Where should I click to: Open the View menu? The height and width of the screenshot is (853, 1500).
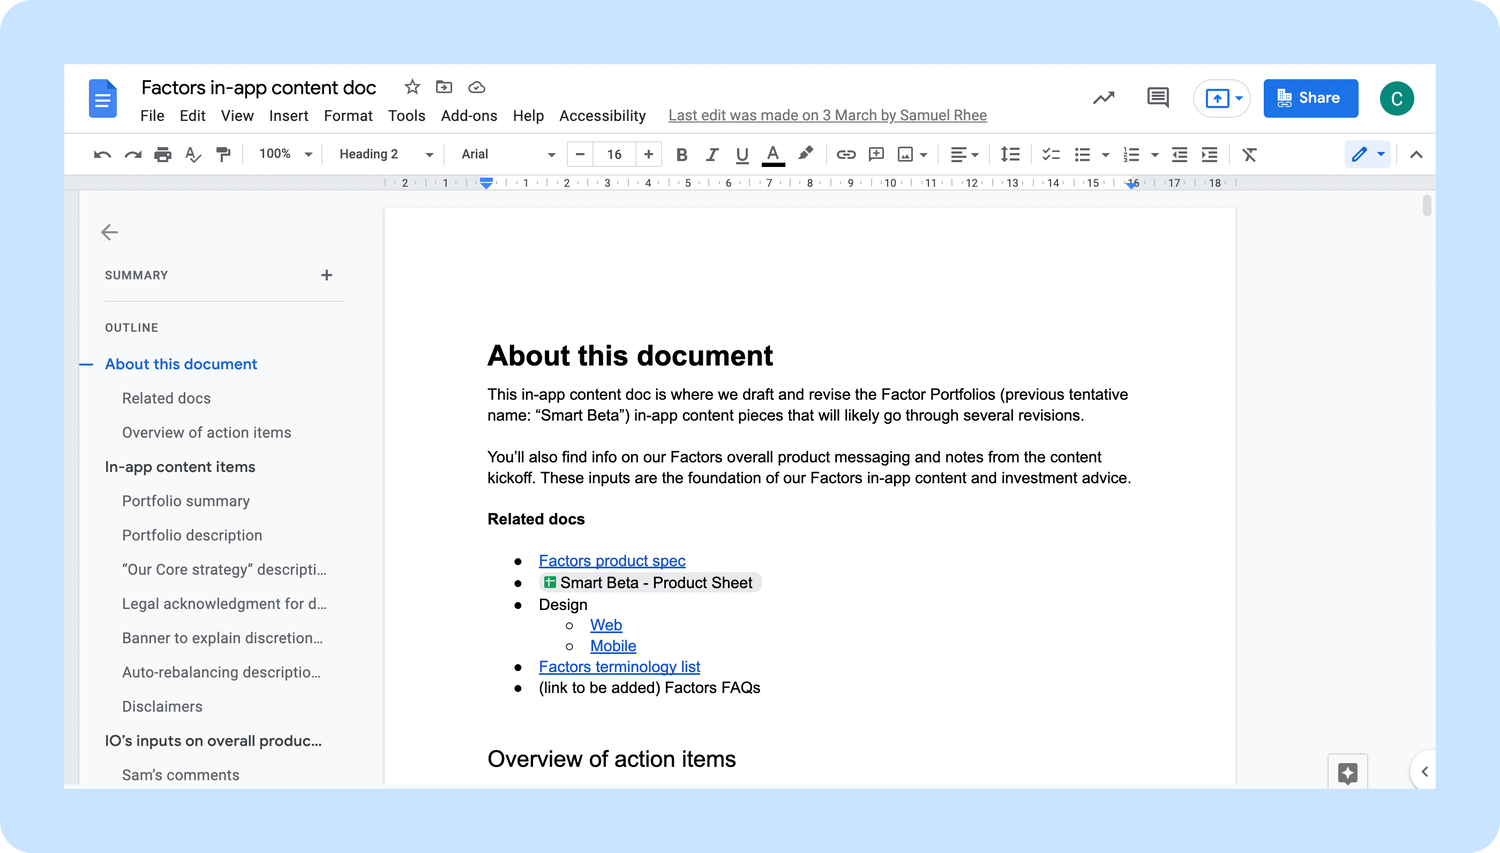pos(237,116)
